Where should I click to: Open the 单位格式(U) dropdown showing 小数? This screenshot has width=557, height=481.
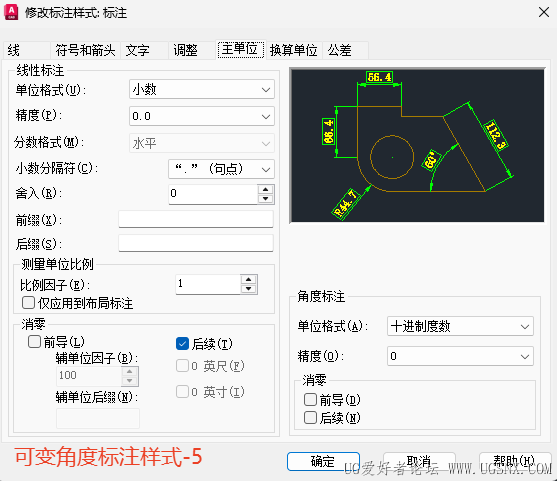202,89
